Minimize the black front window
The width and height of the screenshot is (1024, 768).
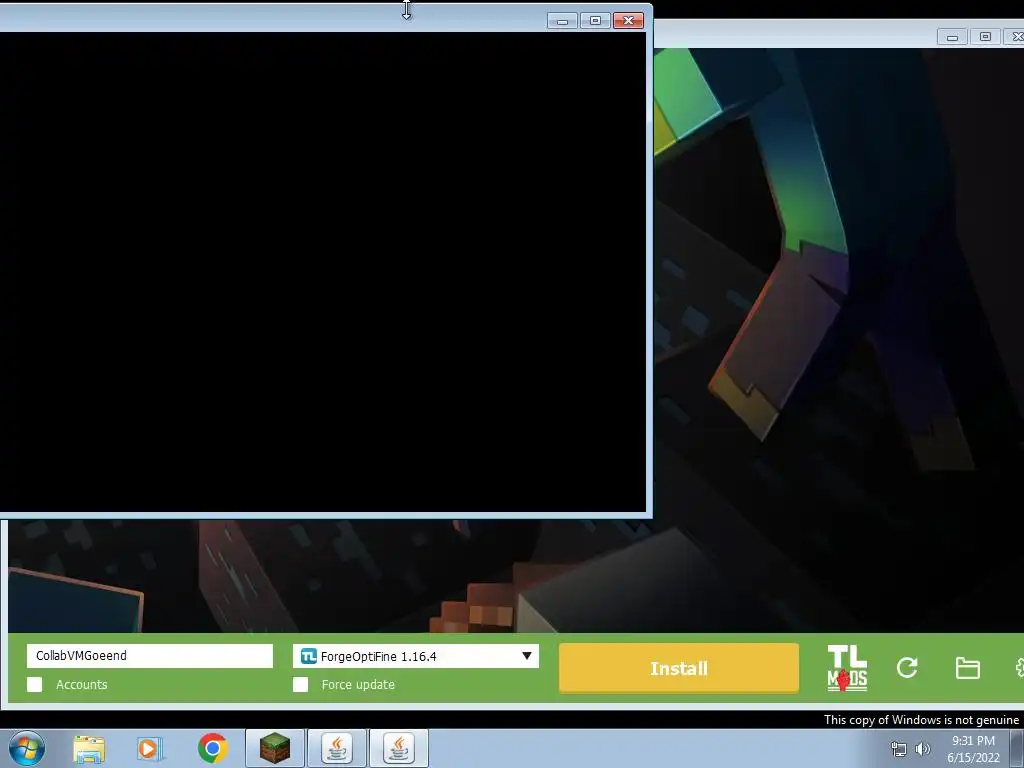click(562, 20)
